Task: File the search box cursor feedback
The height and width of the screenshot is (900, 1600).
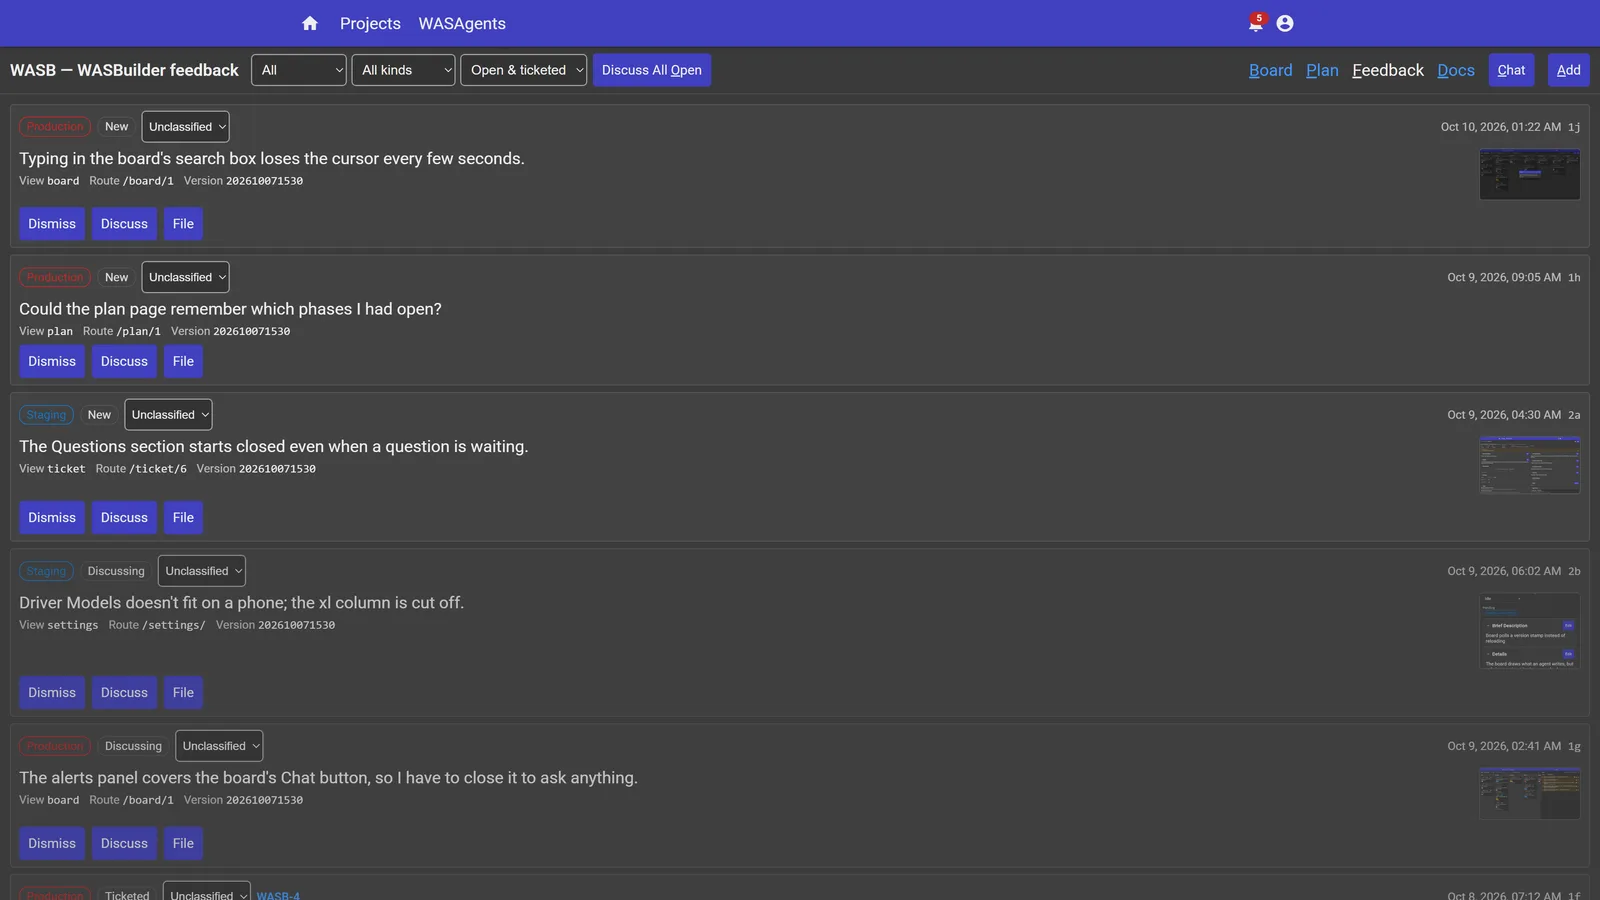Action: point(183,224)
